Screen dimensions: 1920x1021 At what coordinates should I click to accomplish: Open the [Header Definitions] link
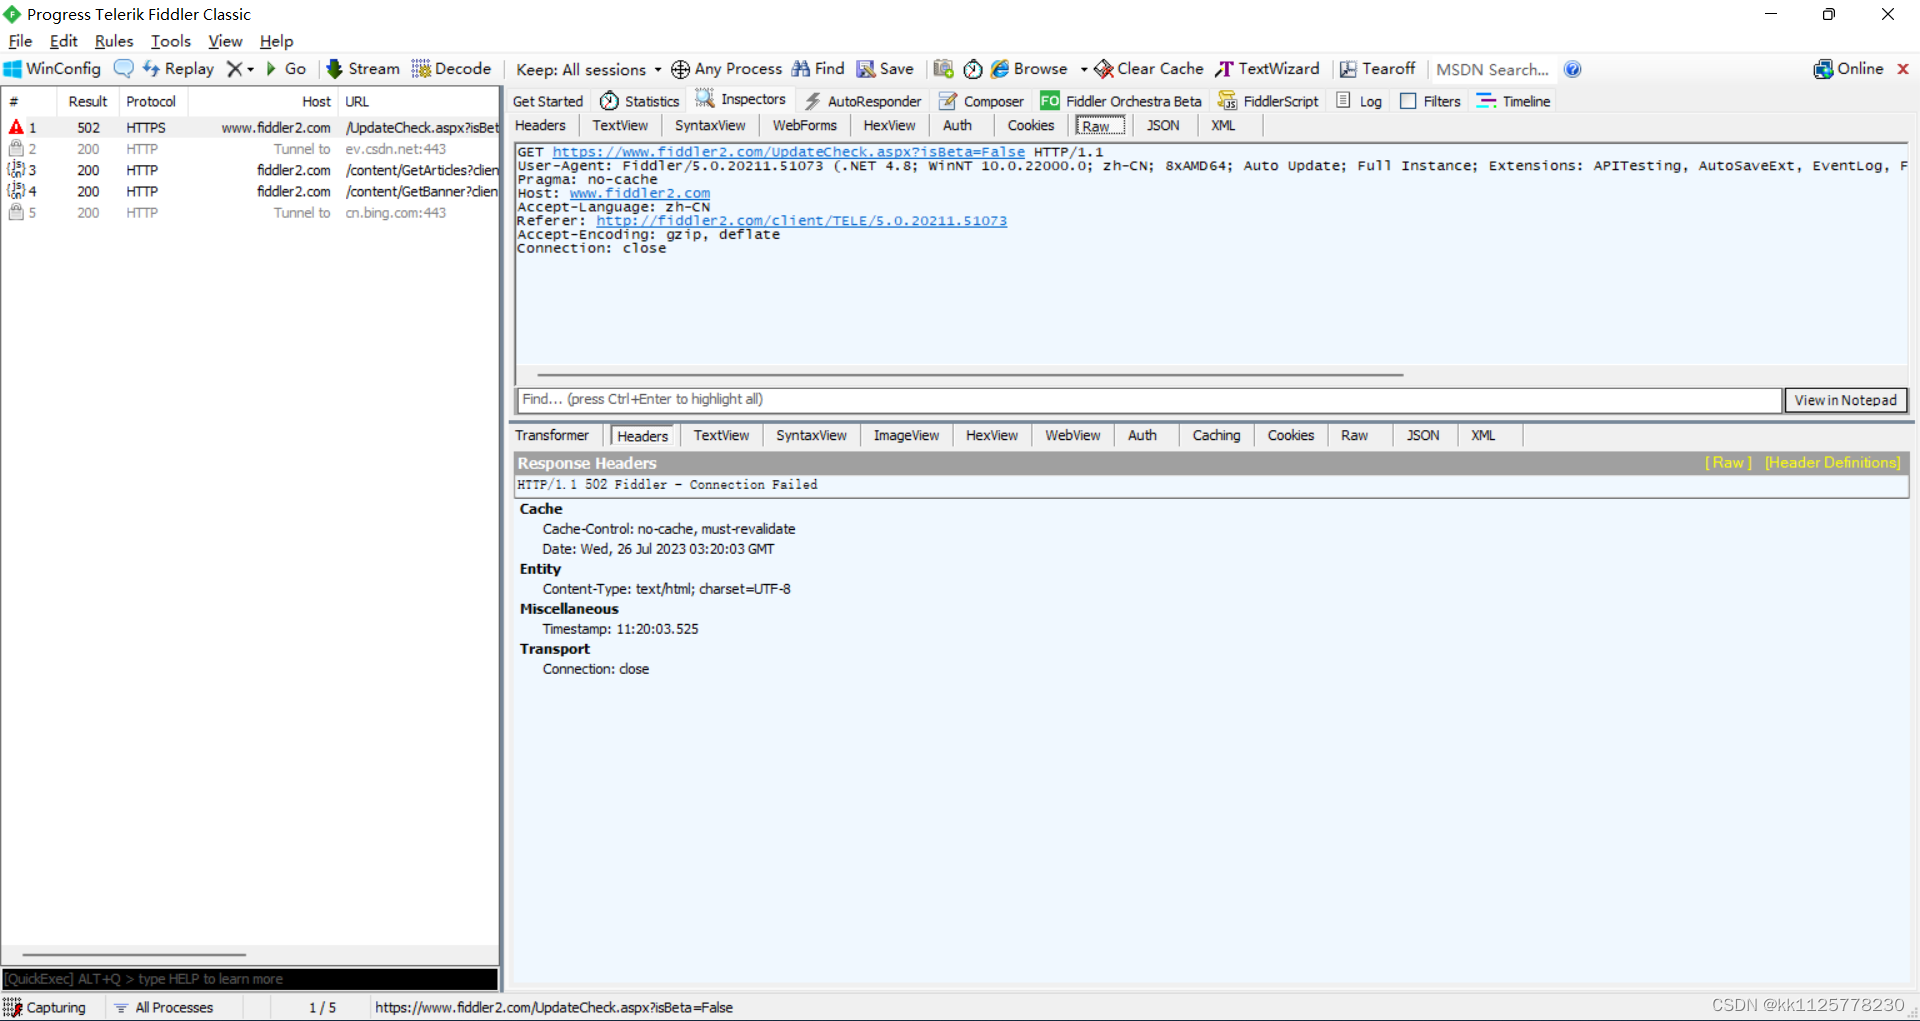(x=1832, y=463)
